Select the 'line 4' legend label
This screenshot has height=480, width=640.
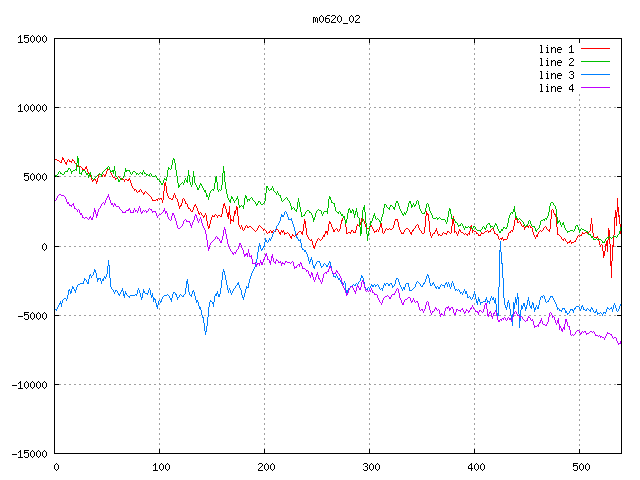pos(556,88)
